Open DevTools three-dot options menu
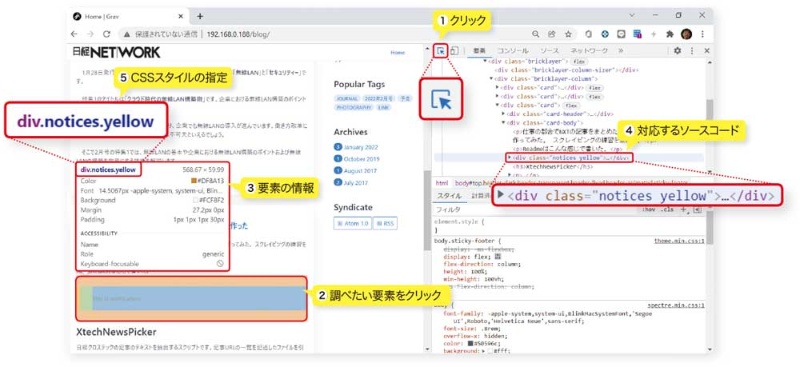 coord(692,51)
